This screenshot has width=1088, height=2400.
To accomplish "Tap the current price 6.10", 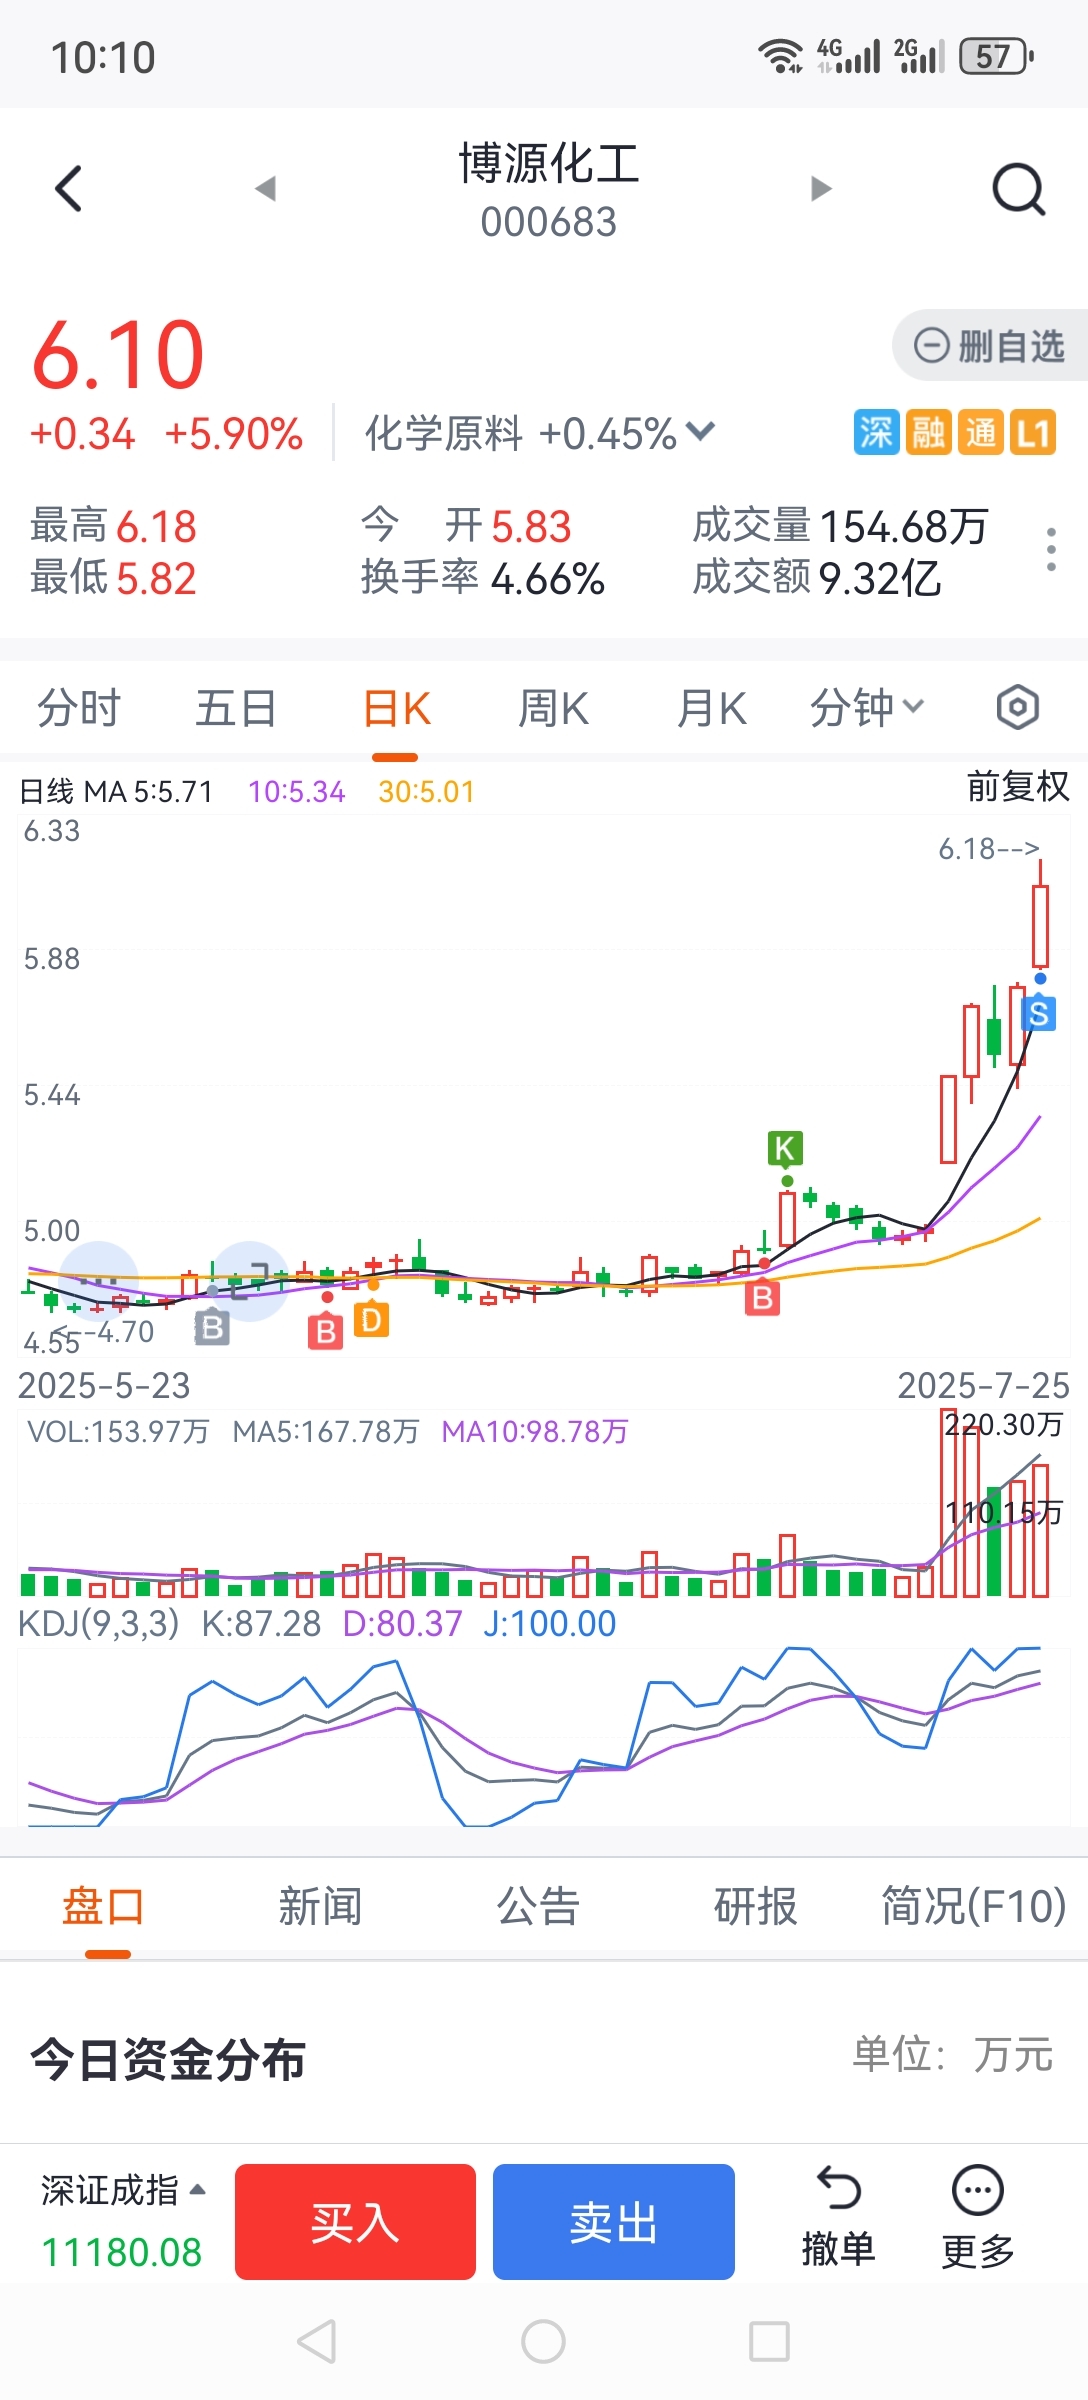I will click(x=118, y=354).
